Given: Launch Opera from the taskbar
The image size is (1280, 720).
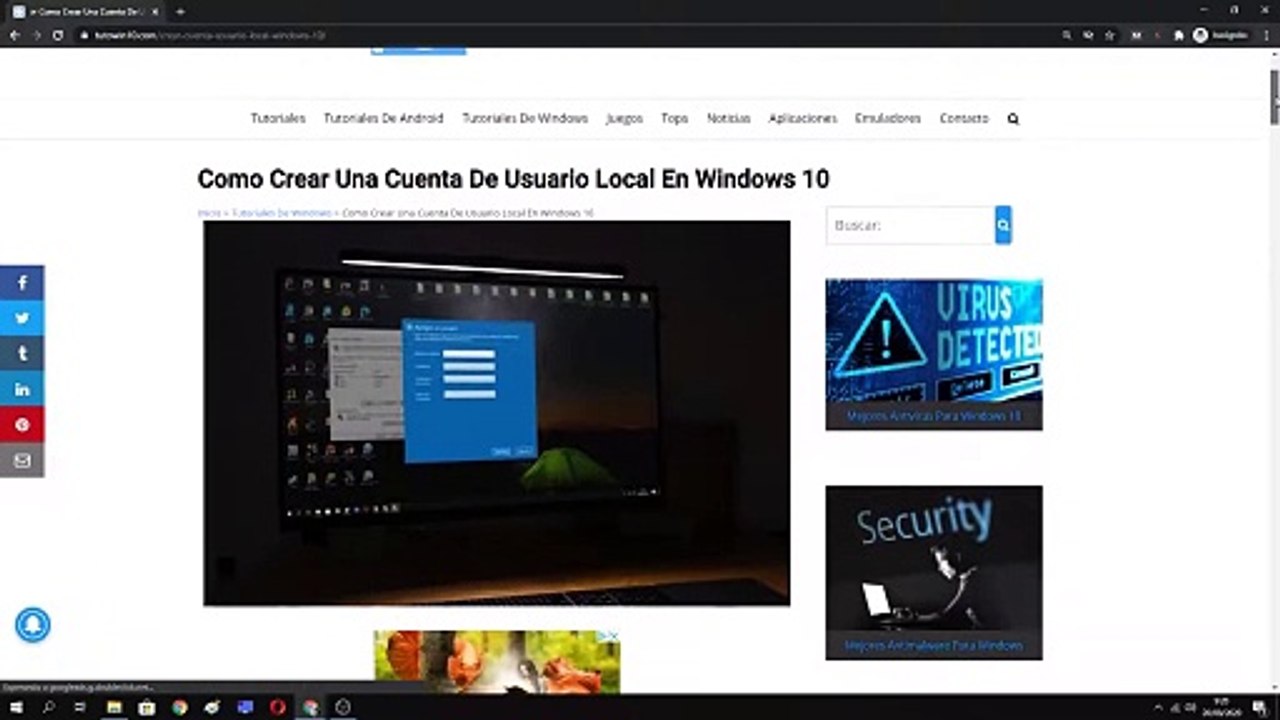Looking at the screenshot, I should pos(278,707).
